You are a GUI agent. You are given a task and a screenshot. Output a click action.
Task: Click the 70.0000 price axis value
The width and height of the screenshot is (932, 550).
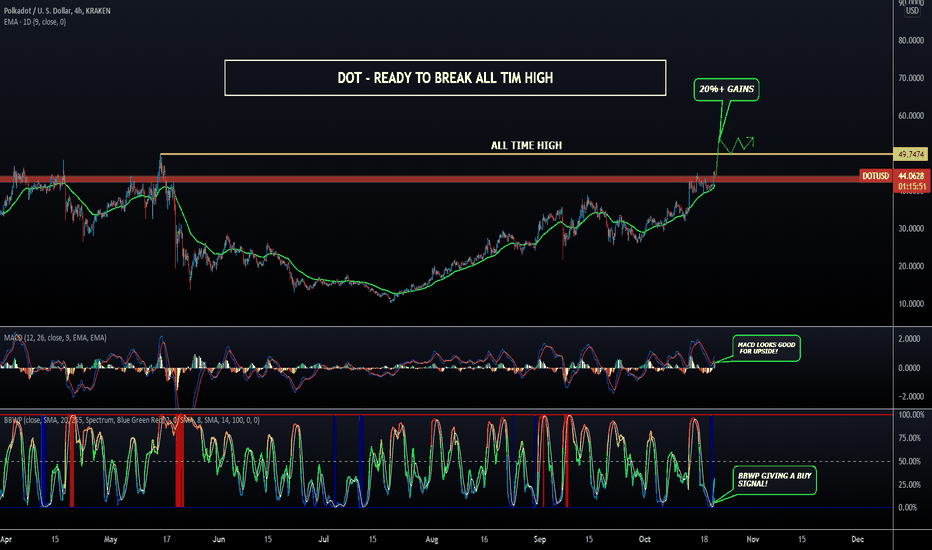click(911, 78)
